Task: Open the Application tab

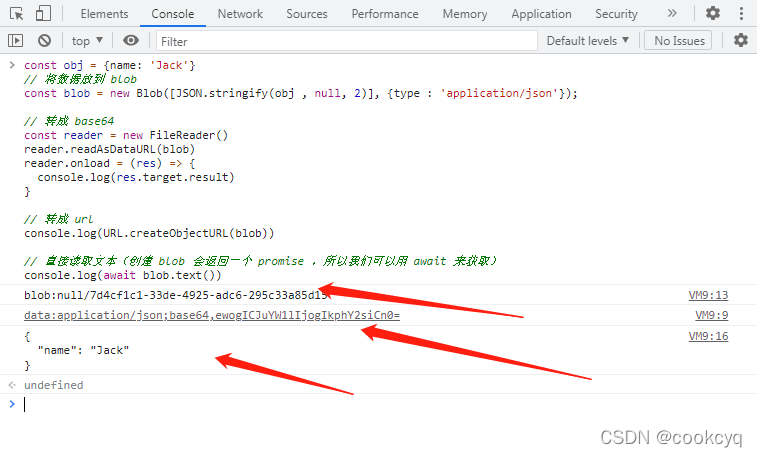Action: tap(541, 14)
